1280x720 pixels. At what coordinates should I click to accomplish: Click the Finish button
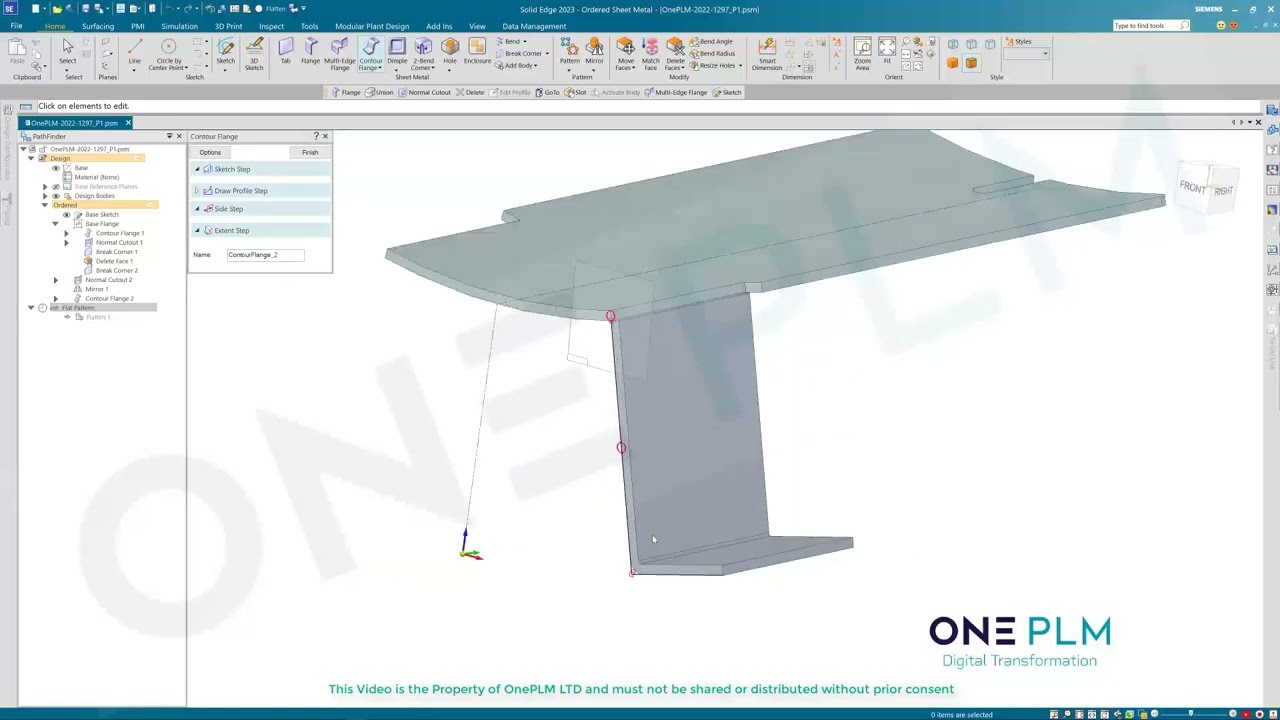pyautogui.click(x=310, y=153)
